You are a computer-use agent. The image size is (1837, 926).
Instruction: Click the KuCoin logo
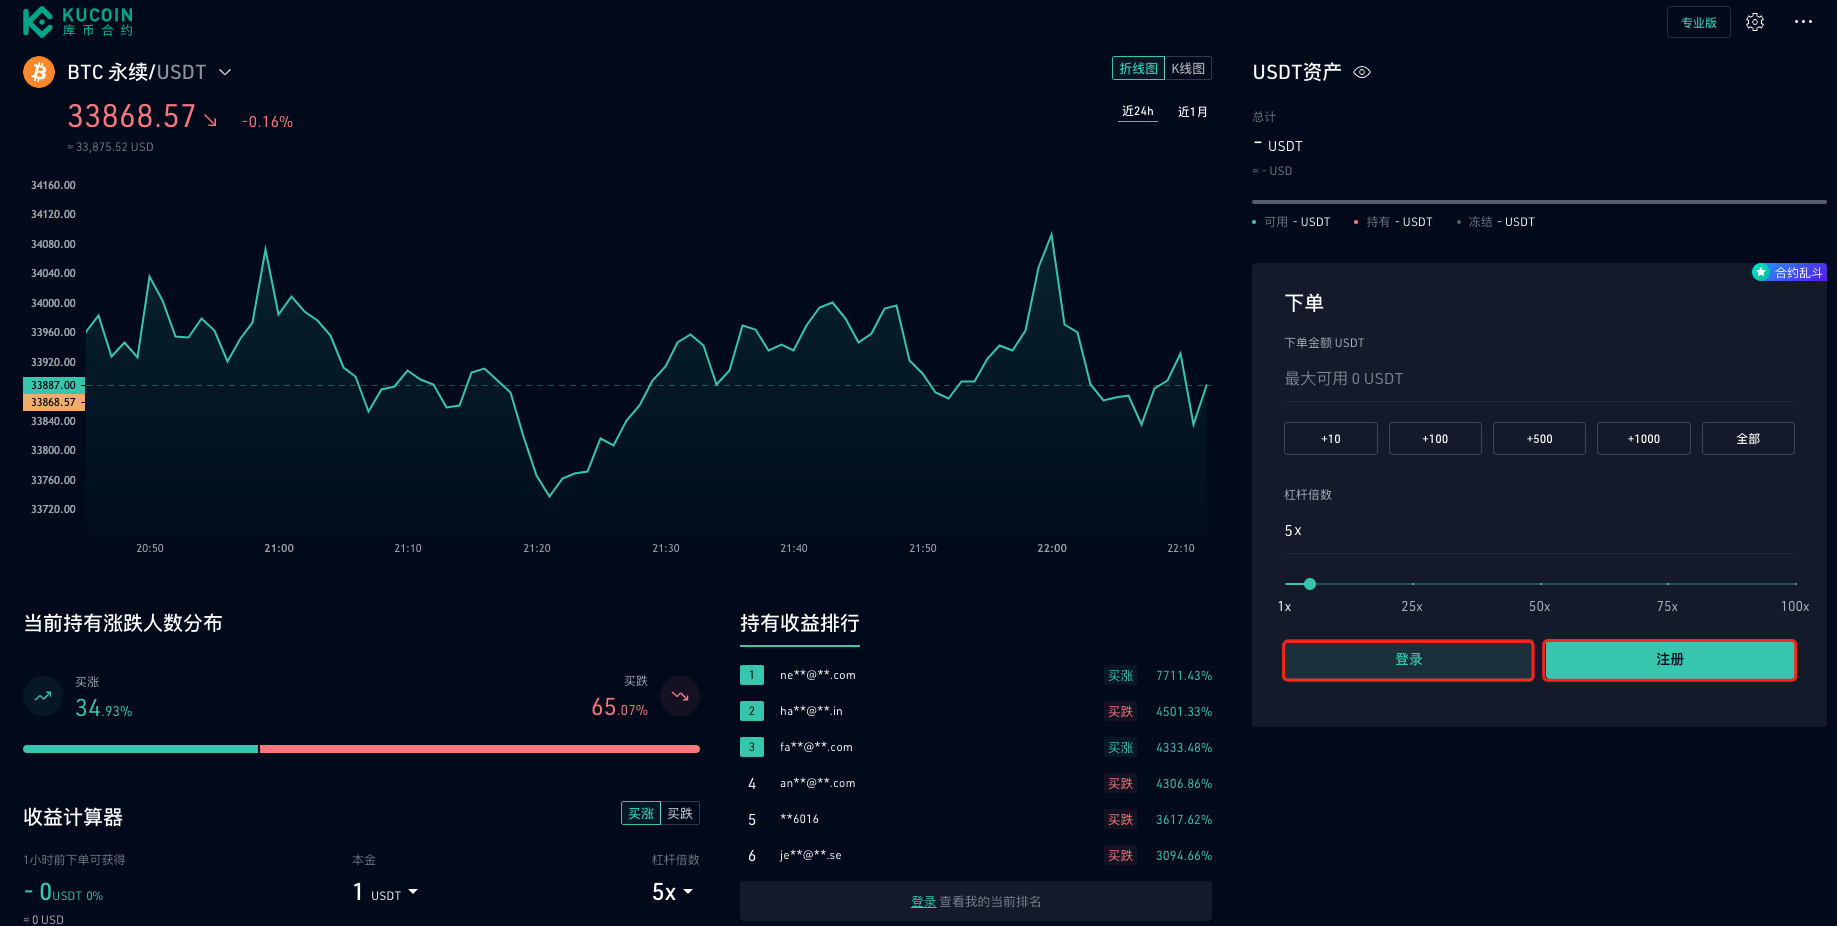(x=78, y=21)
